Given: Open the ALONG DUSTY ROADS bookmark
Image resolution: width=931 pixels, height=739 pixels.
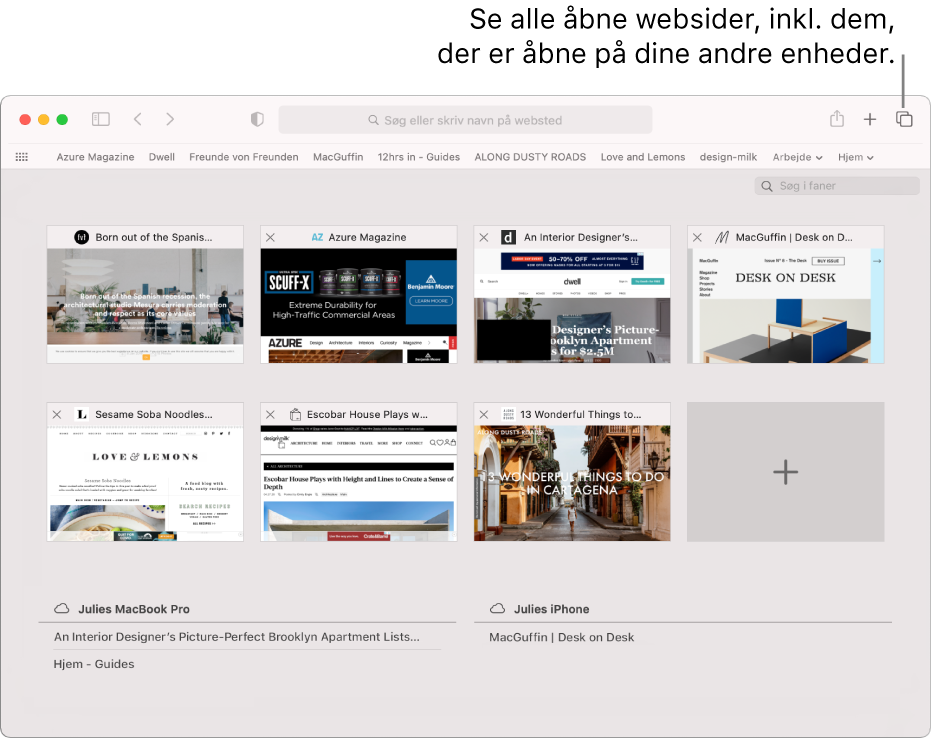Looking at the screenshot, I should (530, 157).
